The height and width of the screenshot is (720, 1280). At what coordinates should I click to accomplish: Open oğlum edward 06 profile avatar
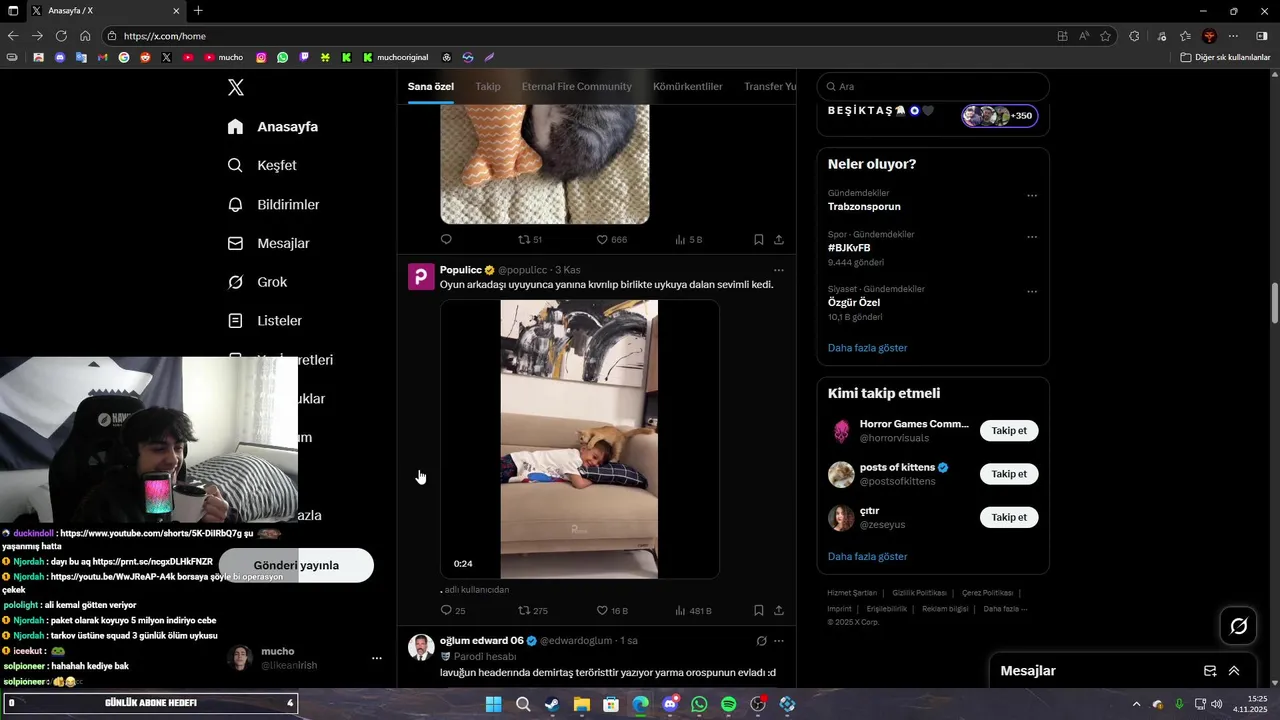click(x=421, y=647)
